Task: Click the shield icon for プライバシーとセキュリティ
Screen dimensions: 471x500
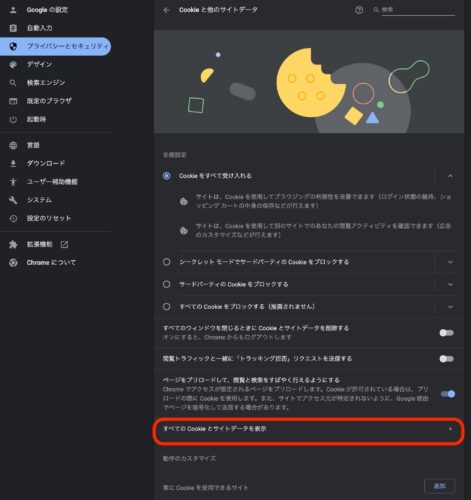Action: pyautogui.click(x=13, y=46)
